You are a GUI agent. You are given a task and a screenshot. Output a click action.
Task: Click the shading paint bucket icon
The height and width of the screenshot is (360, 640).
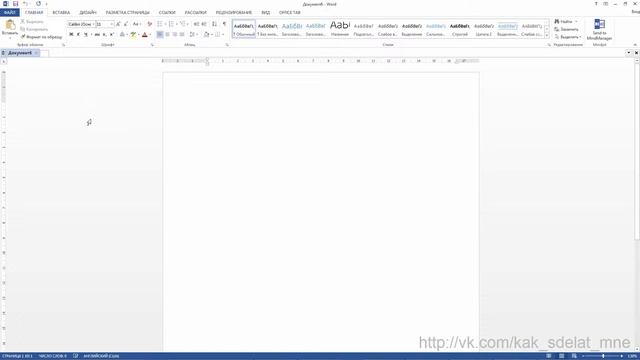click(206, 34)
